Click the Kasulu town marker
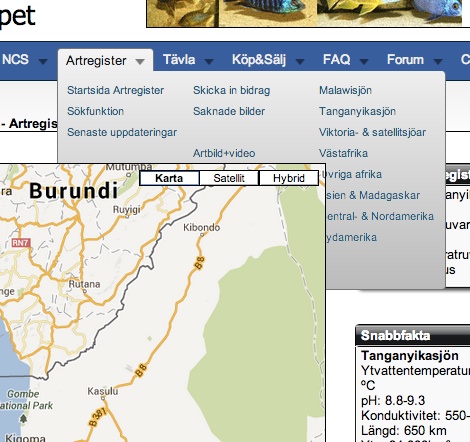The image size is (470, 442). pyautogui.click(x=103, y=398)
